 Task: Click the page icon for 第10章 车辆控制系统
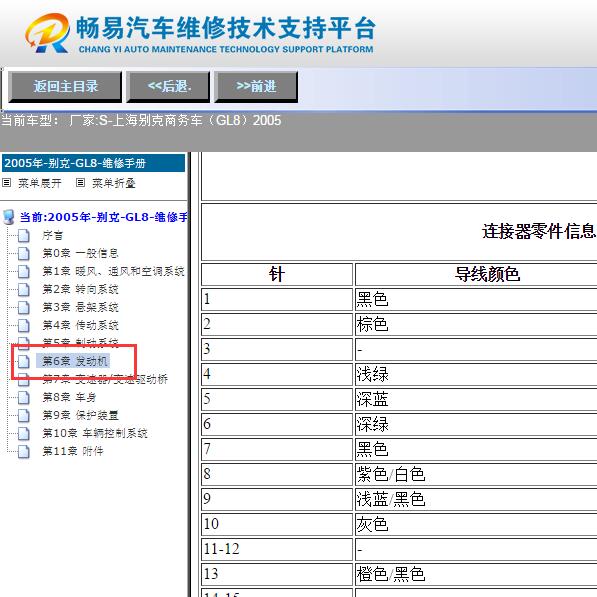point(24,433)
